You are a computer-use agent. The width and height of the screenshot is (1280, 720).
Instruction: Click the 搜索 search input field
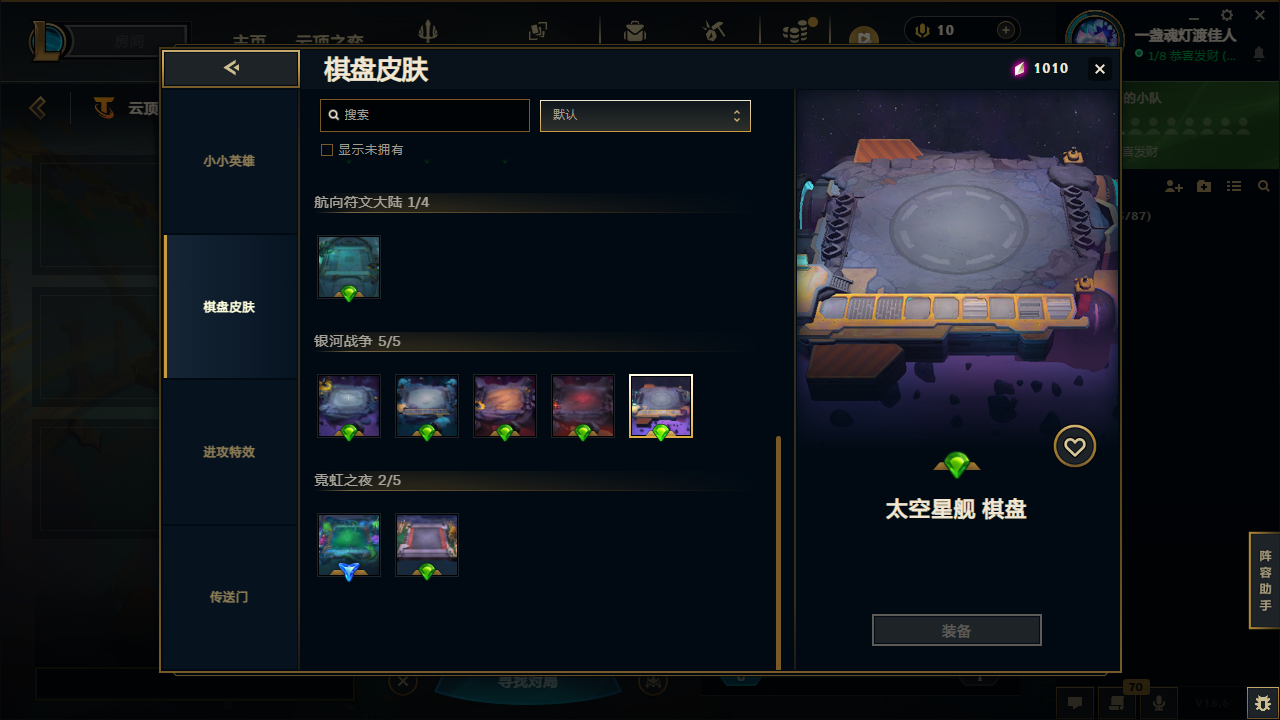tap(425, 115)
